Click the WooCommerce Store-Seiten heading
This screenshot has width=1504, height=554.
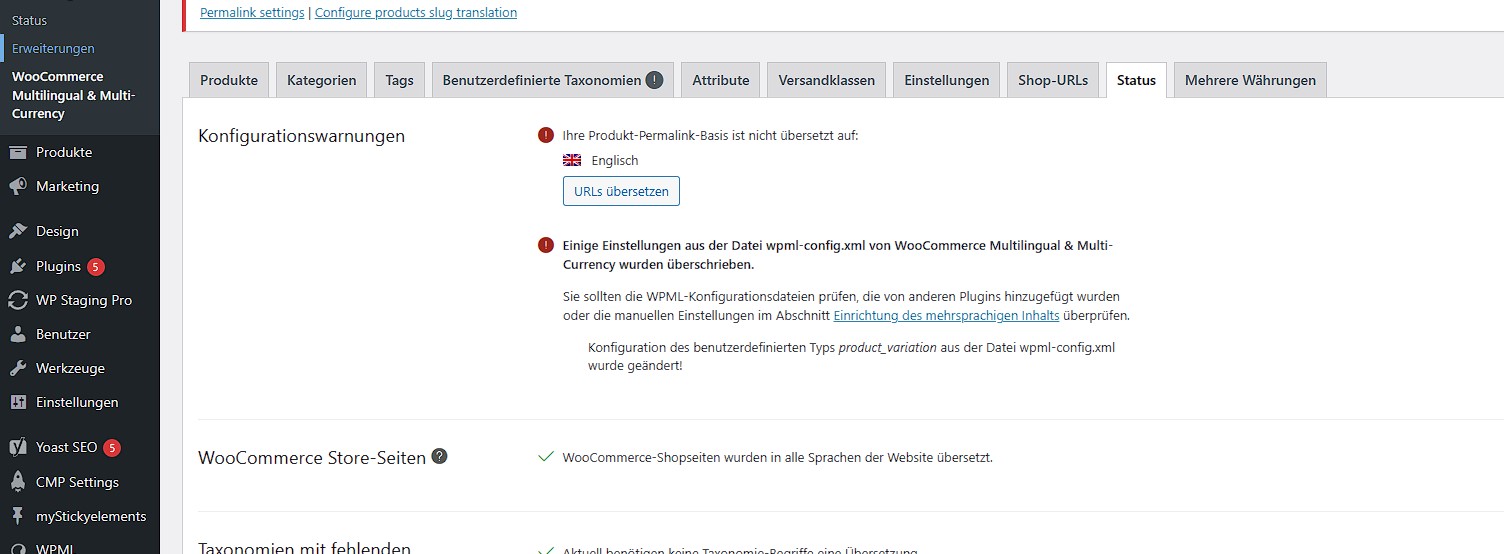[x=312, y=458]
